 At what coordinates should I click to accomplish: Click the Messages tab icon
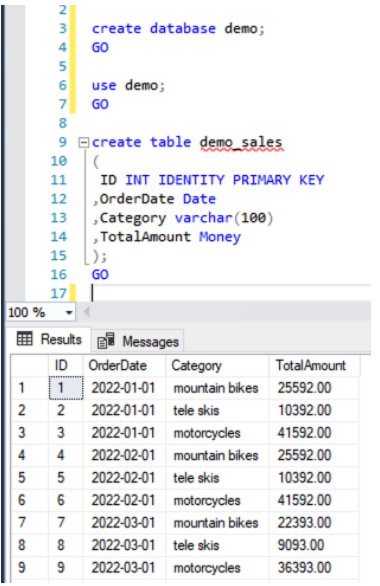[x=106, y=340]
